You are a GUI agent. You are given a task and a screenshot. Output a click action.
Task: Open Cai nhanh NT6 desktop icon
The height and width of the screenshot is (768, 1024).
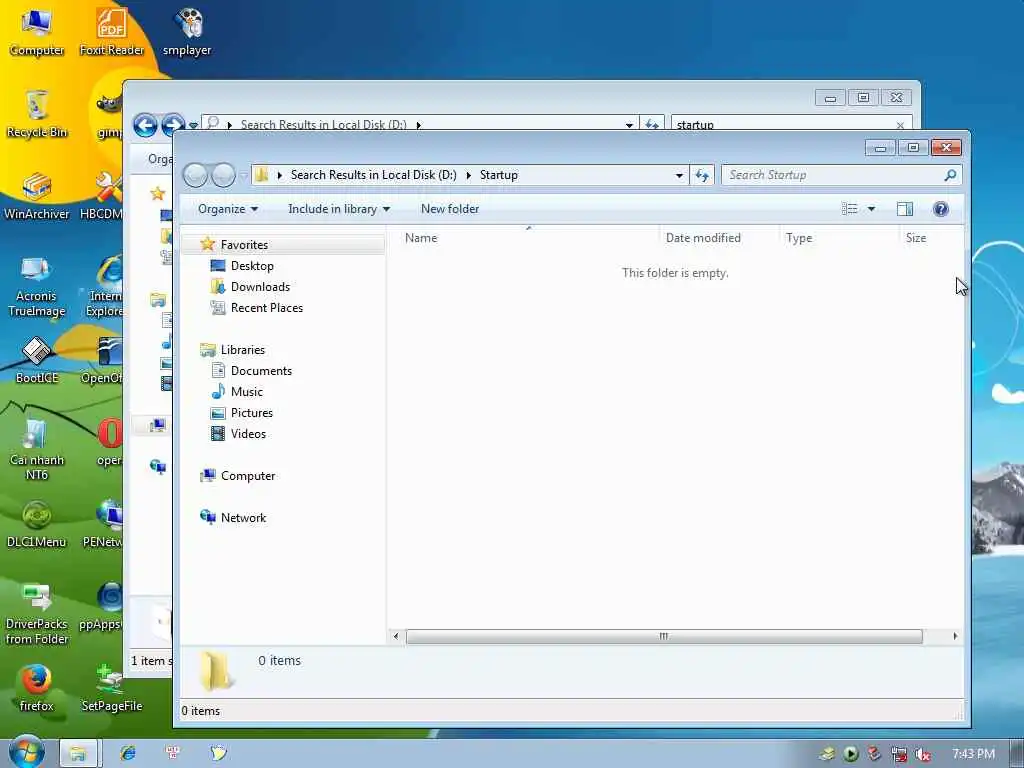37,449
